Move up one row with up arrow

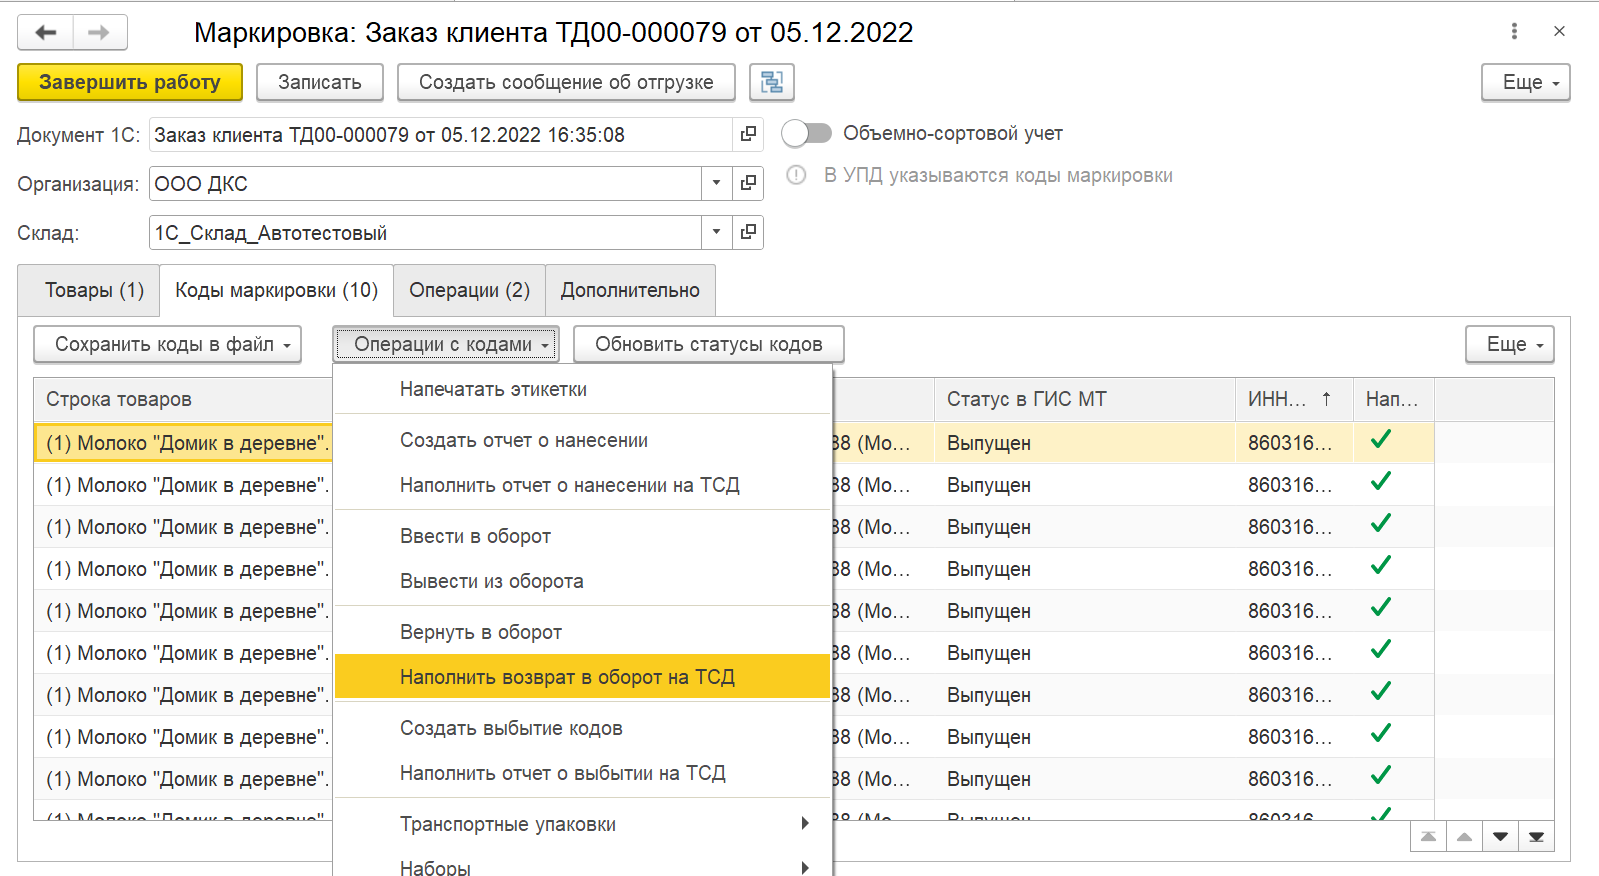tap(1464, 836)
